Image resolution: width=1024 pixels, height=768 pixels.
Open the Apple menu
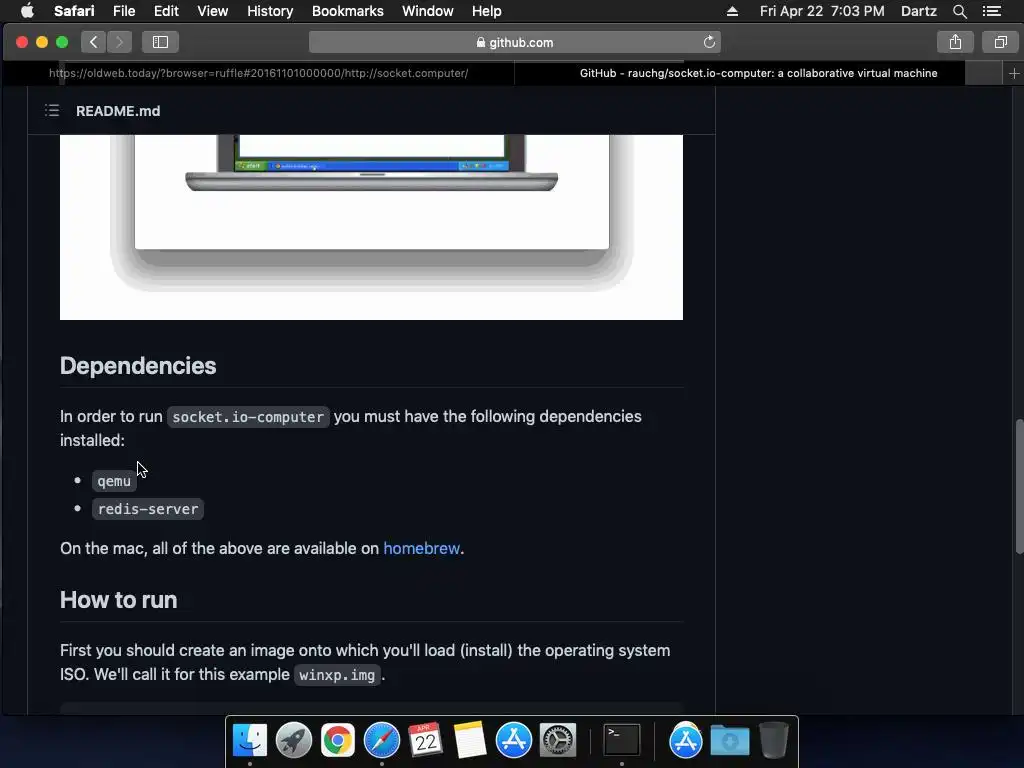coord(27,11)
